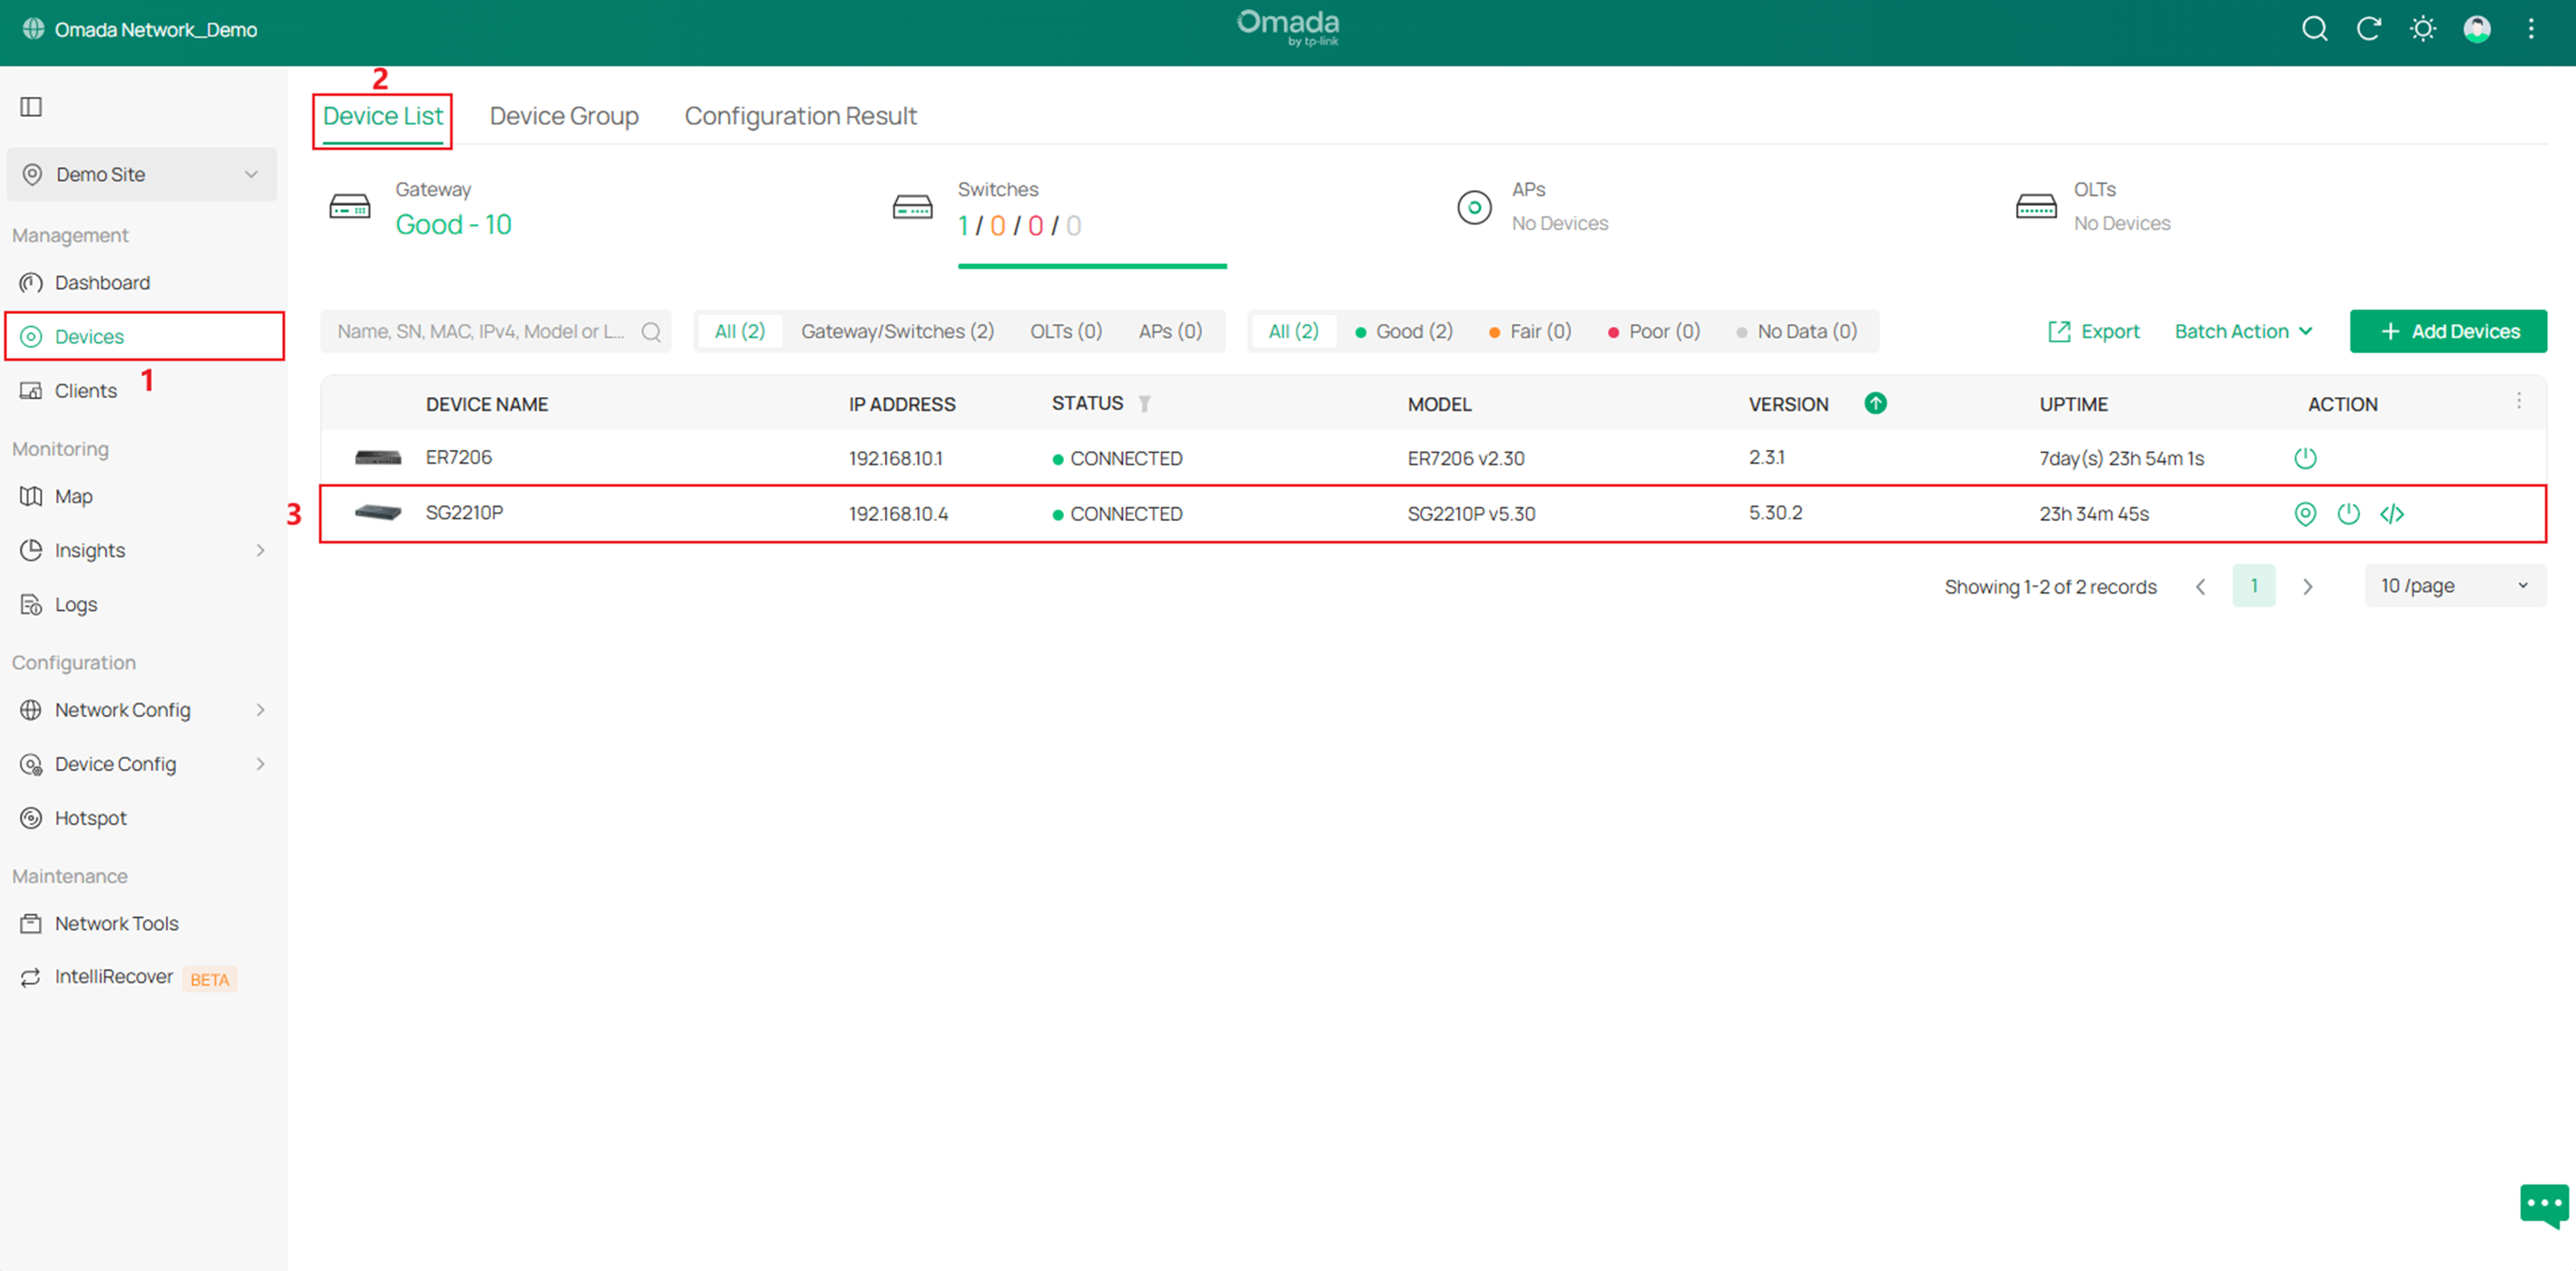This screenshot has width=2576, height=1271.
Task: Click the device search input field
Action: coord(482,331)
